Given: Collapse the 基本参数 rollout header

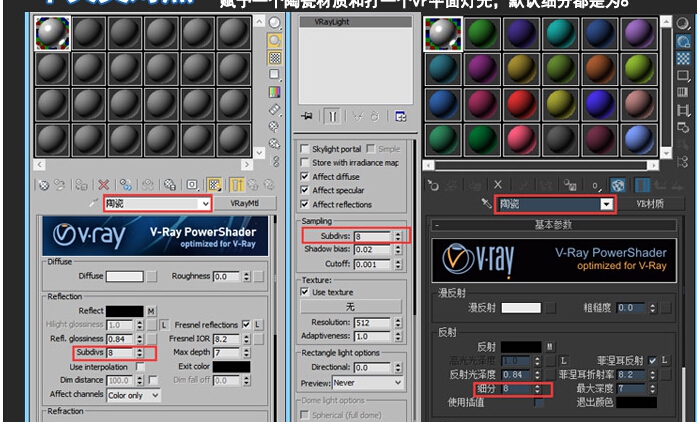Looking at the screenshot, I should coord(553,225).
